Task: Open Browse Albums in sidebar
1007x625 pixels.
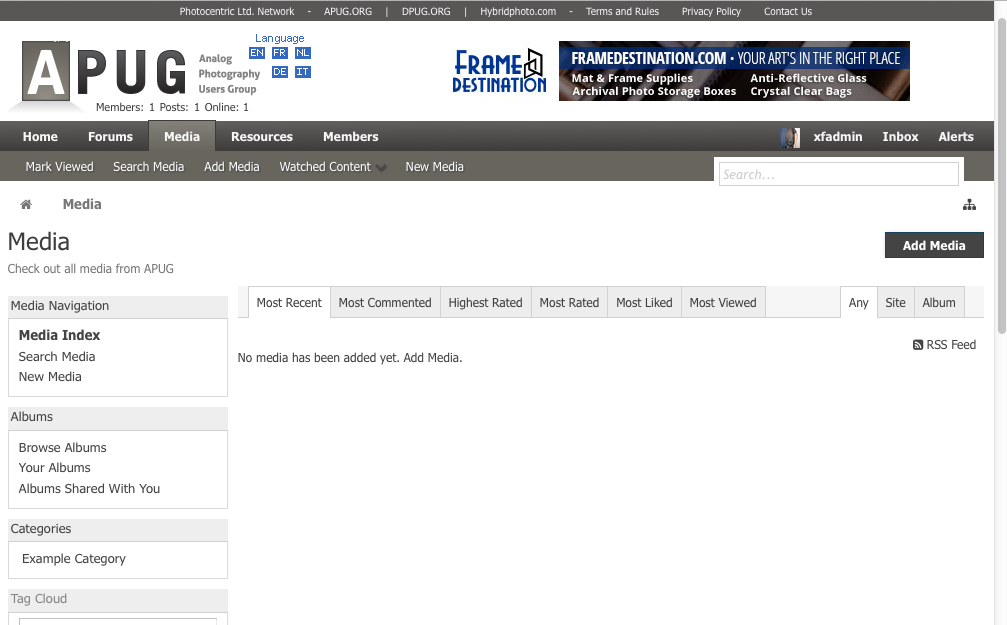Action: point(62,448)
